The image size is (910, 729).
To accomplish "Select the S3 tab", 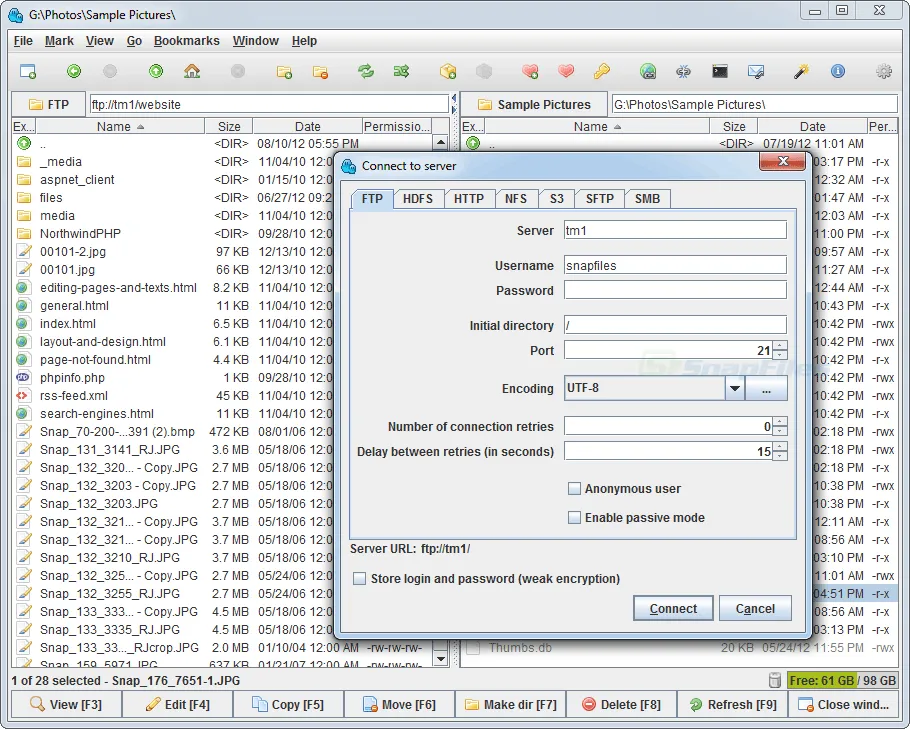I will pyautogui.click(x=557, y=199).
